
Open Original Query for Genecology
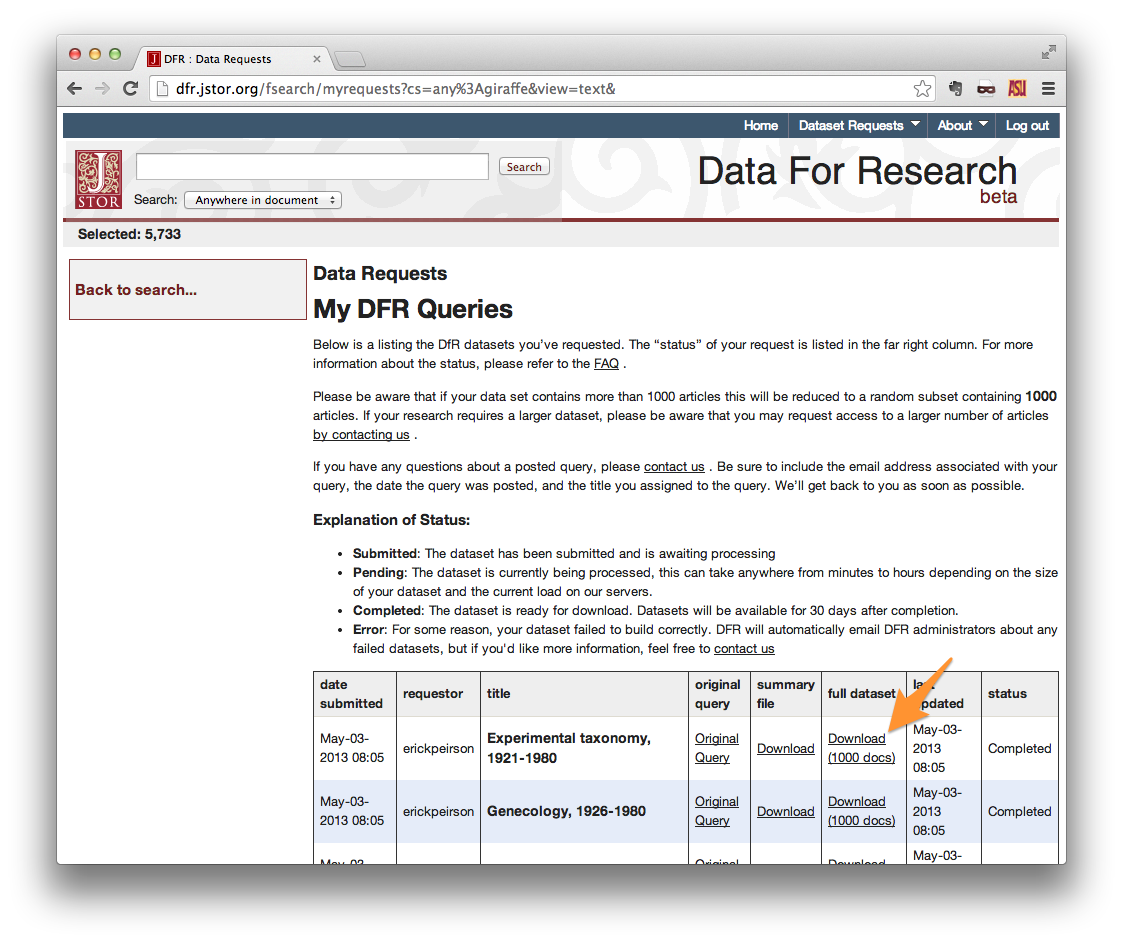click(716, 811)
